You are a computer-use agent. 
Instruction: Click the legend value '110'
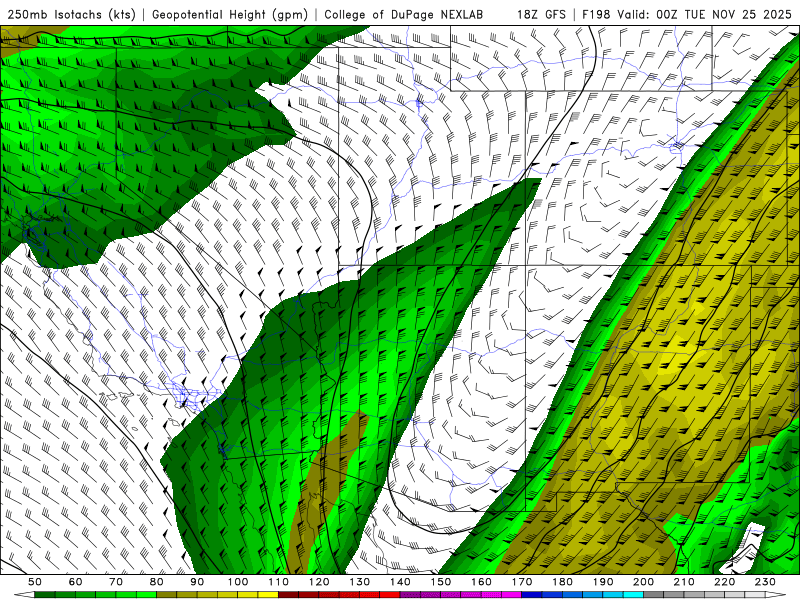click(278, 582)
